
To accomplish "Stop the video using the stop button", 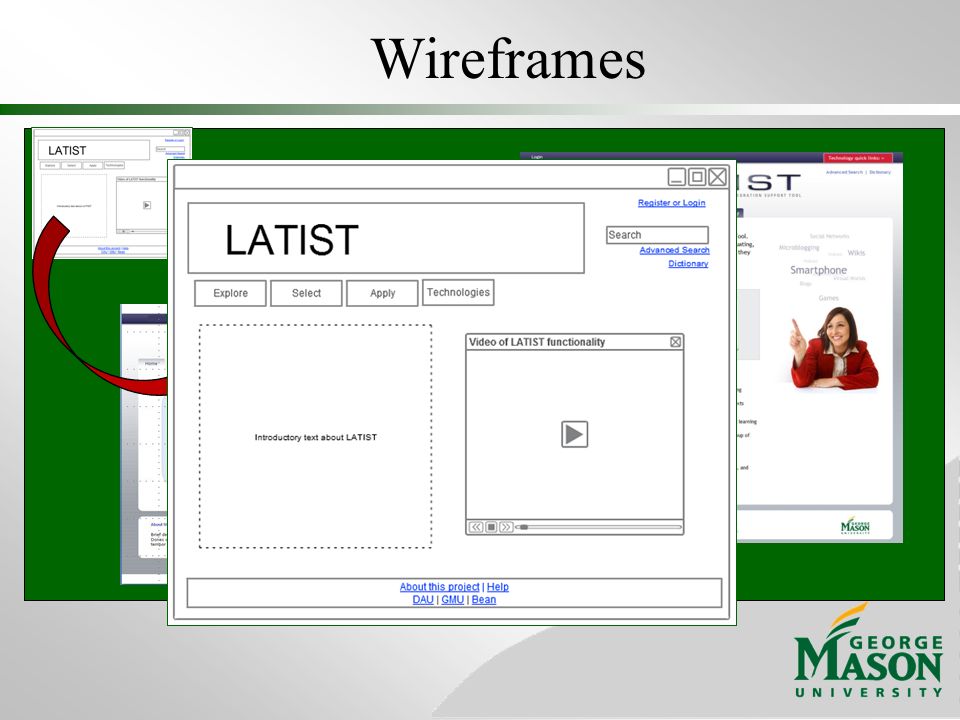I will (491, 527).
